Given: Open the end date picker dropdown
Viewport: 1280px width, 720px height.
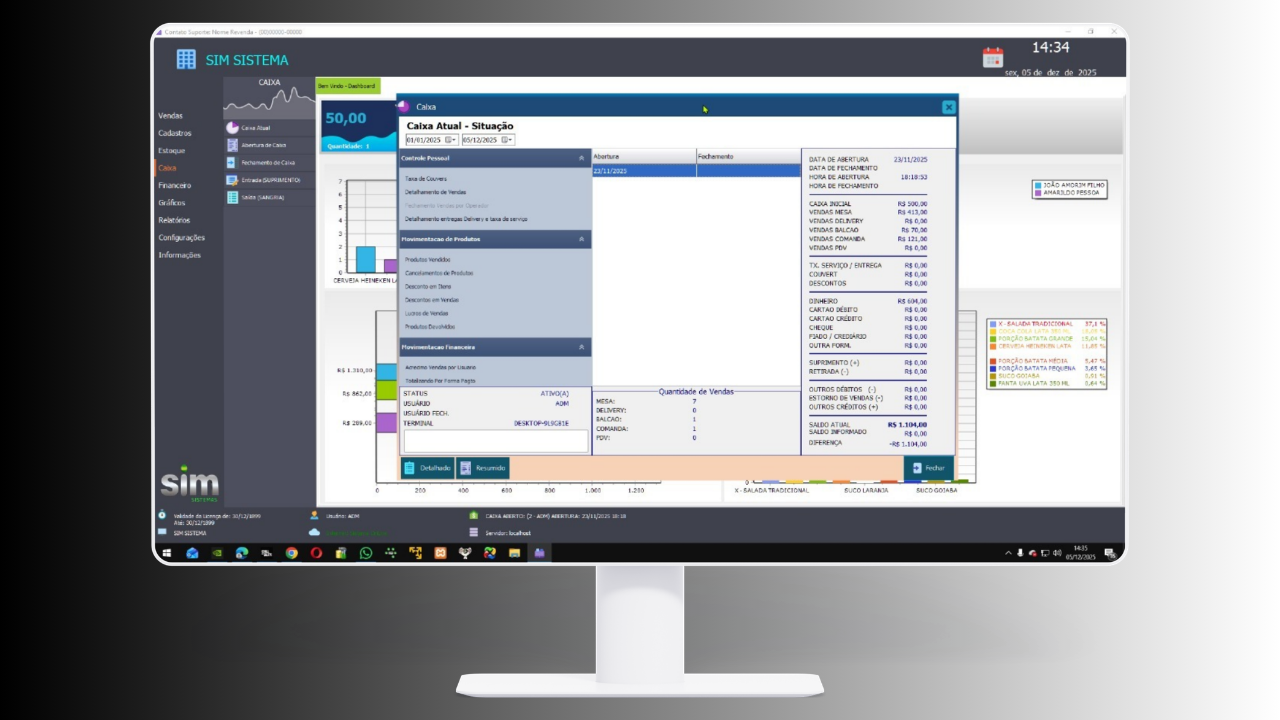Looking at the screenshot, I should [507, 140].
